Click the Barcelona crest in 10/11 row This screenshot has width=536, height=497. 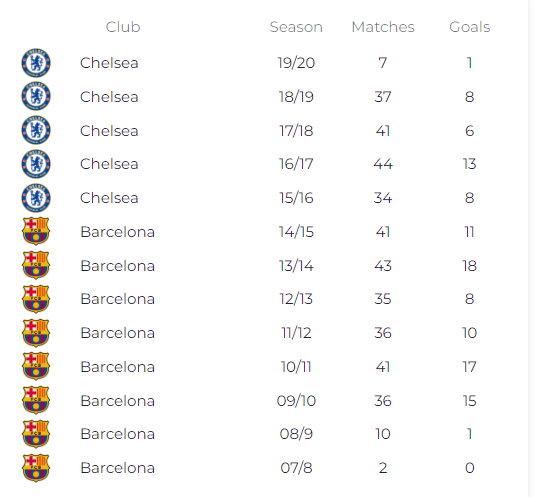(x=36, y=366)
